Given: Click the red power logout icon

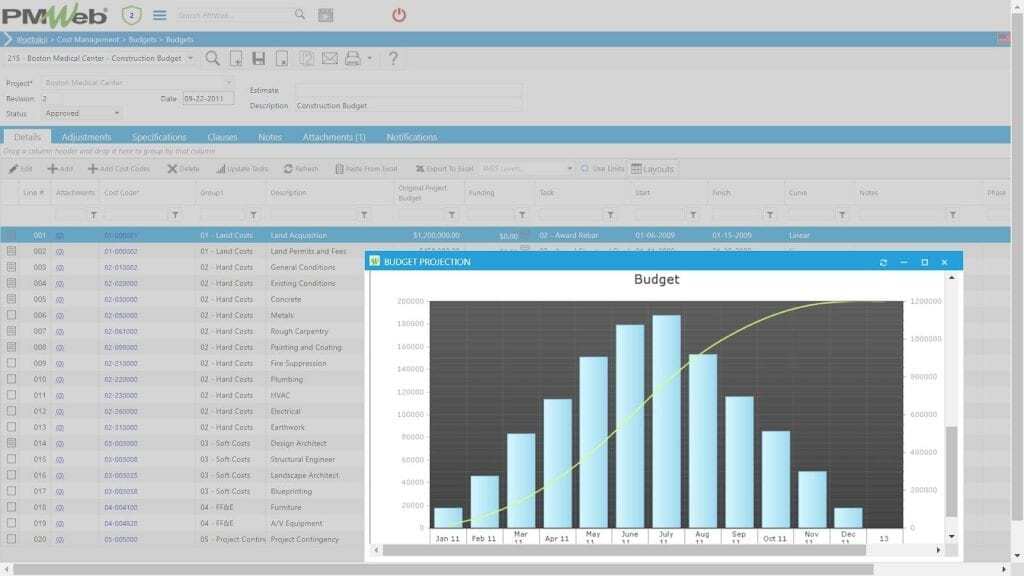Looking at the screenshot, I should point(399,15).
